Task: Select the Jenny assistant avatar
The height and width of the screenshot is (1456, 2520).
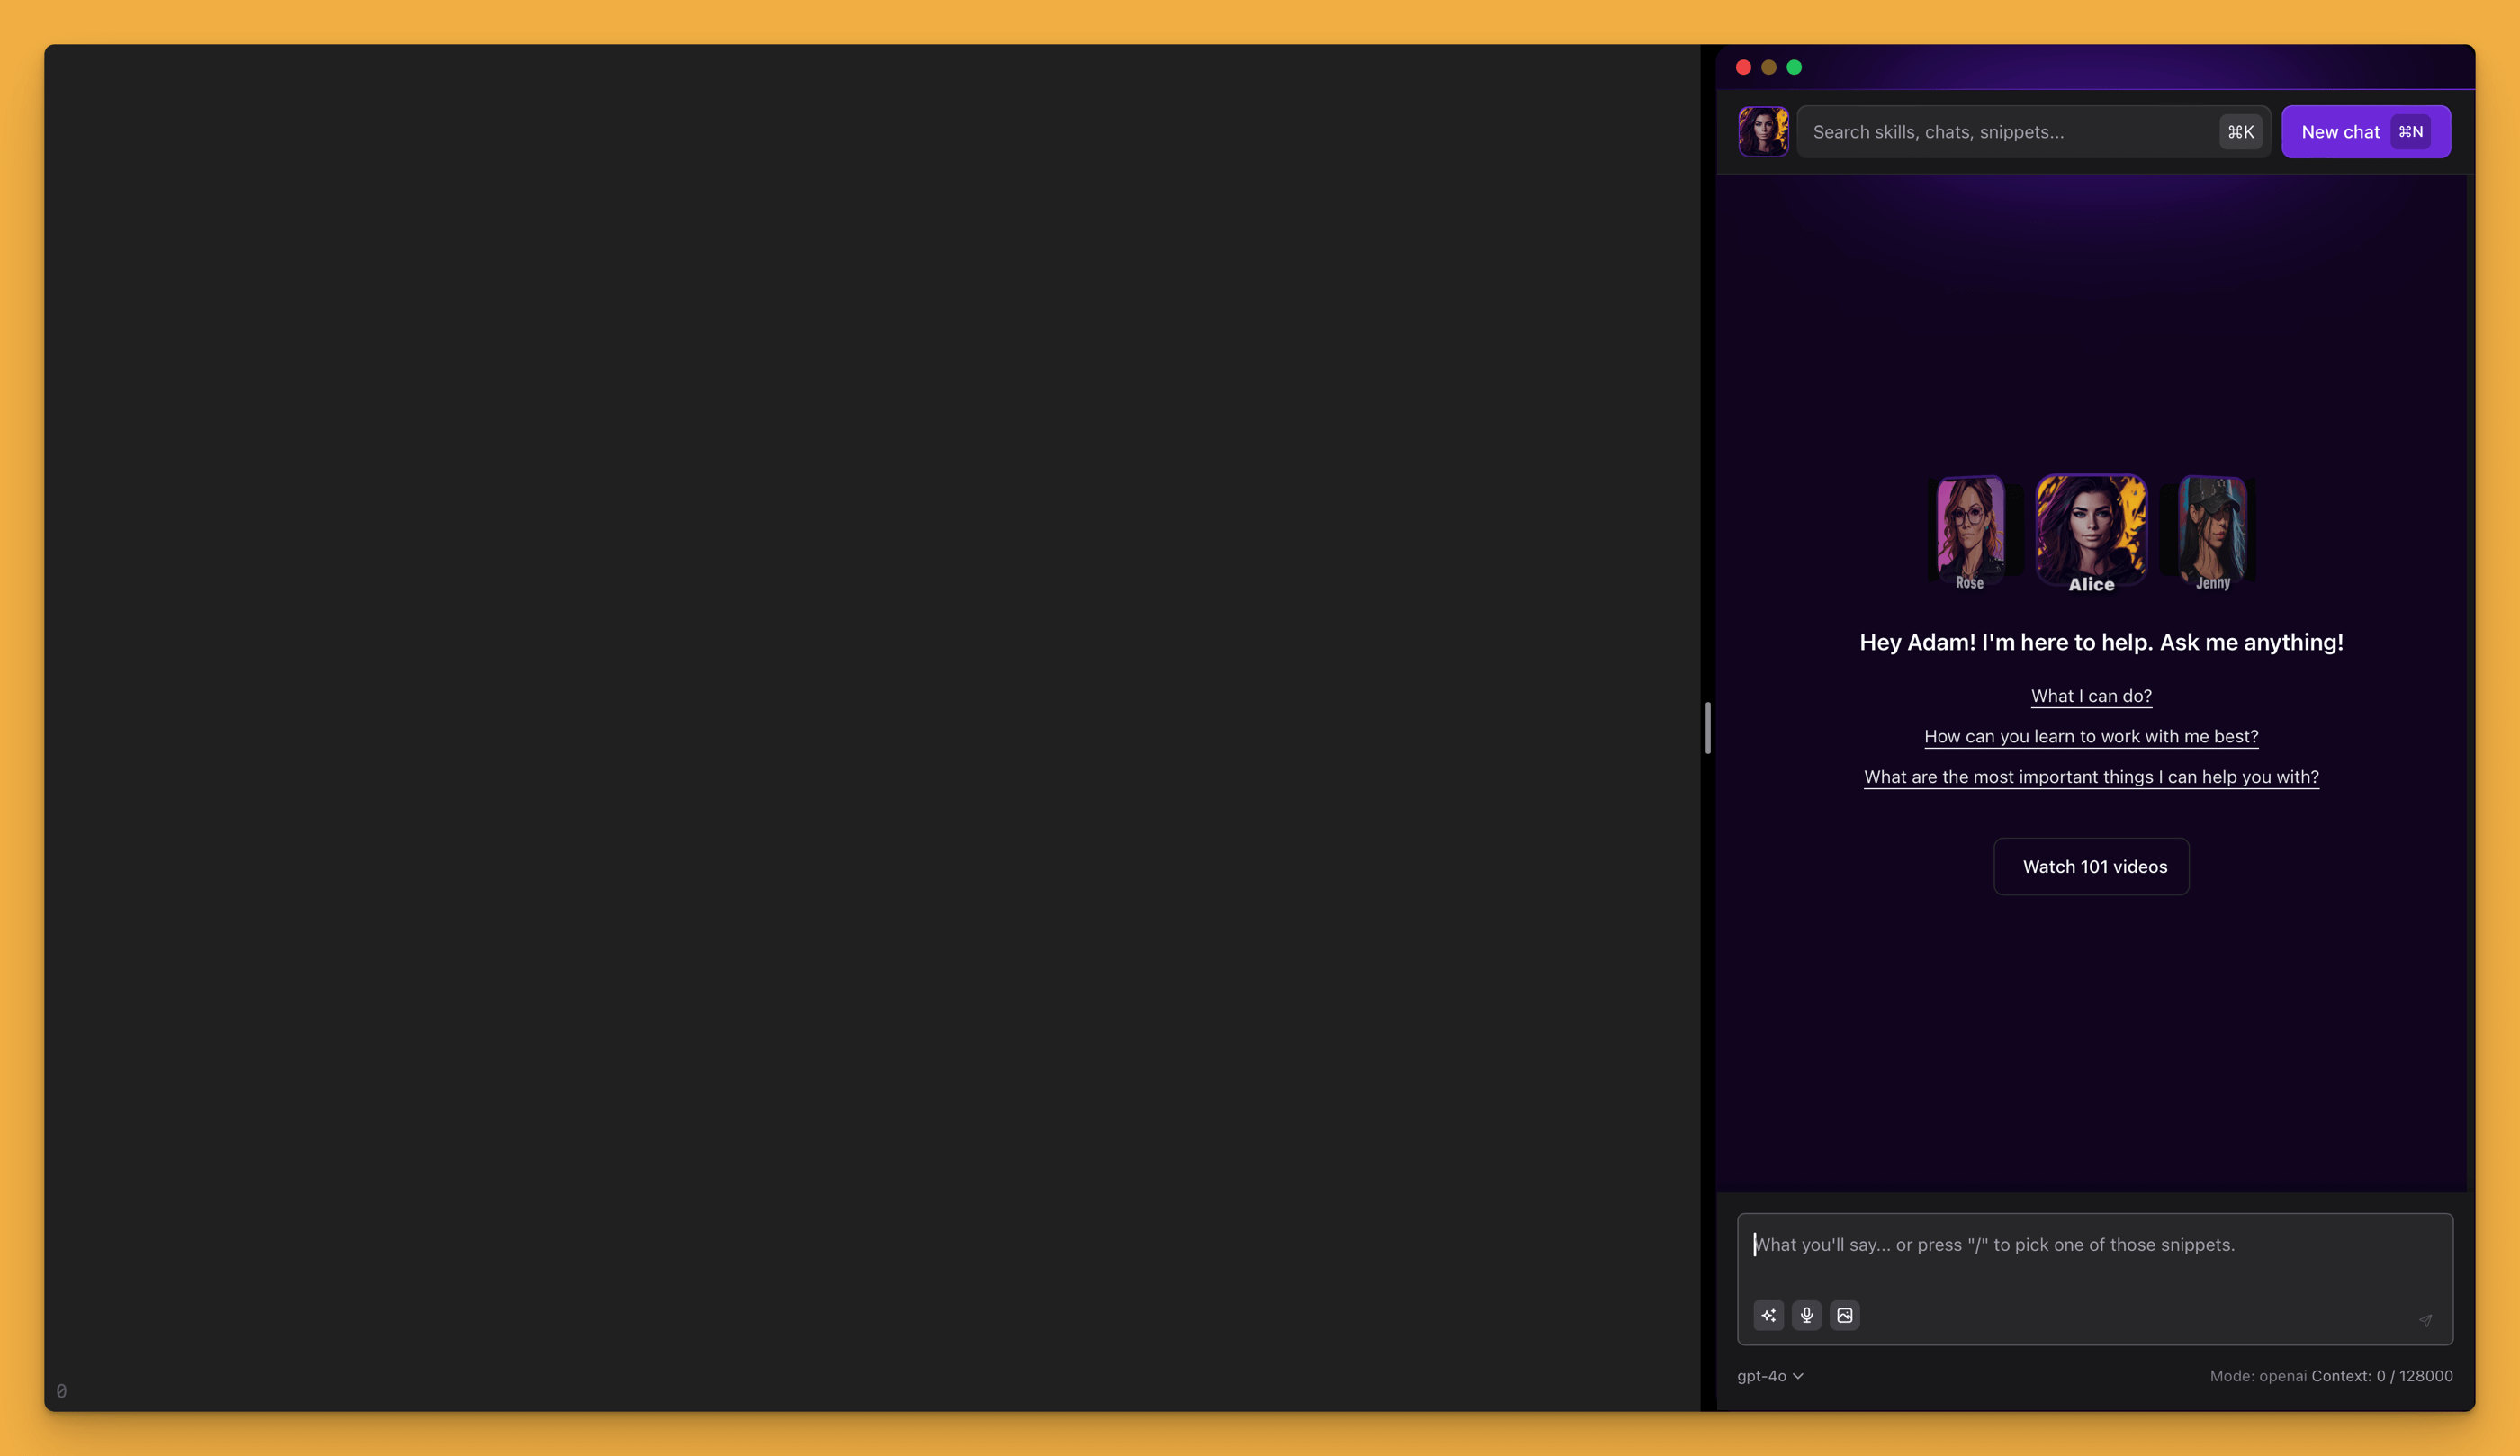Action: tap(2212, 530)
